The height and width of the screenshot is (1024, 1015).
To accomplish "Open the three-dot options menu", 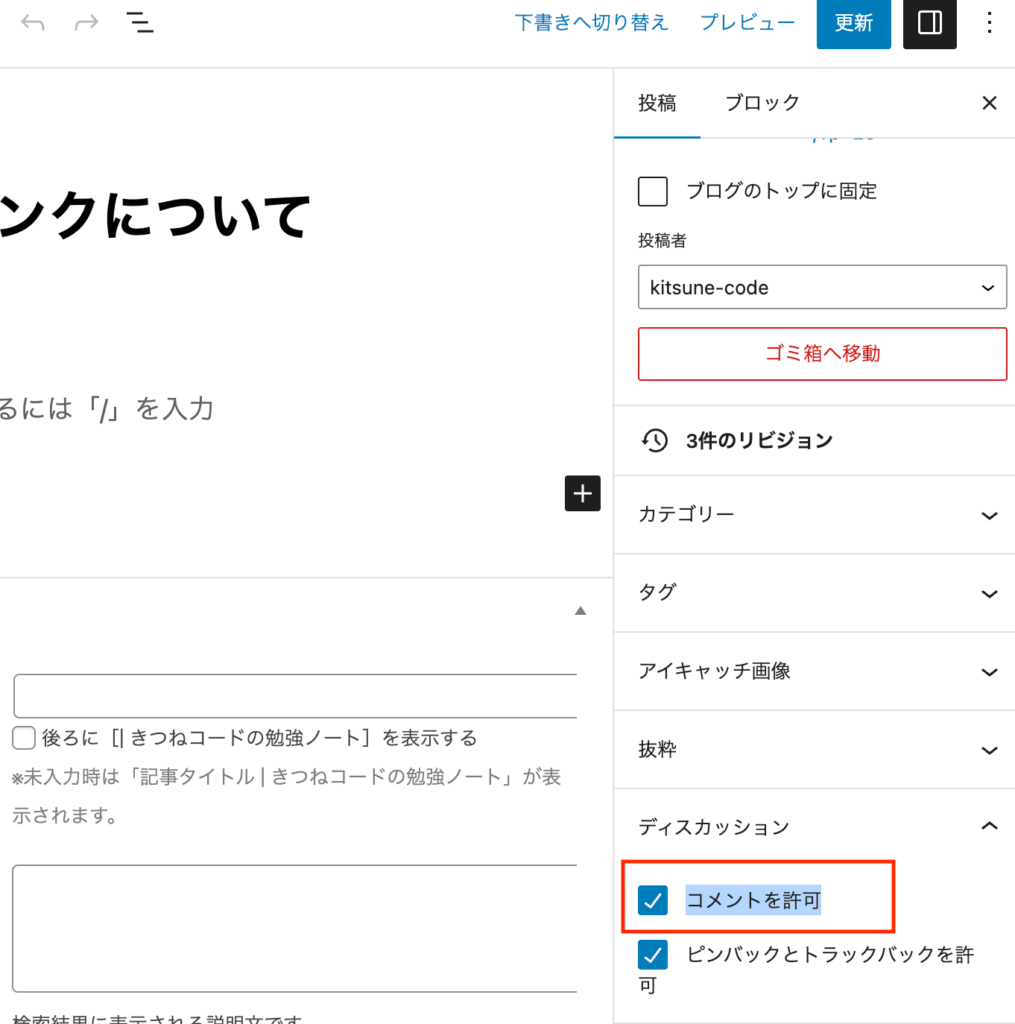I will coord(990,23).
